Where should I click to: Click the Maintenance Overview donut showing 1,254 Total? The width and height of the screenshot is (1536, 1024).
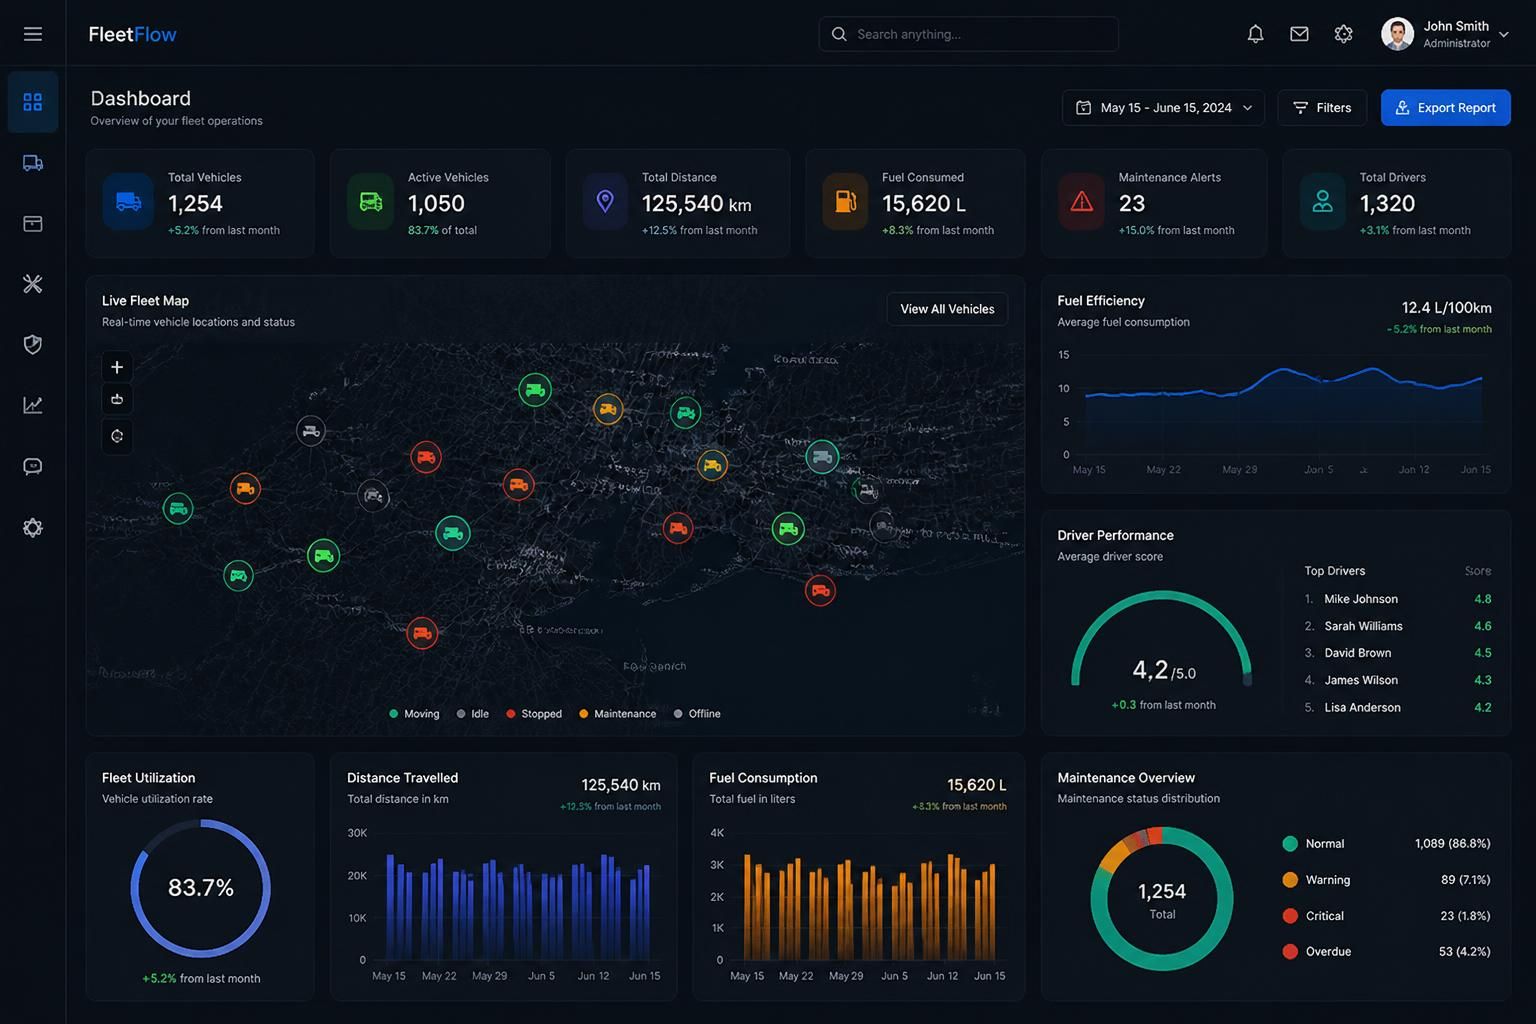1162,899
